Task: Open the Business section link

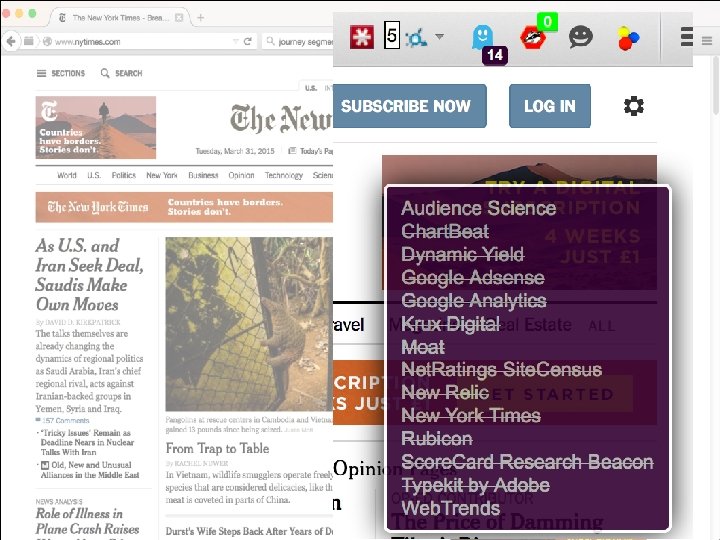Action: [203, 175]
